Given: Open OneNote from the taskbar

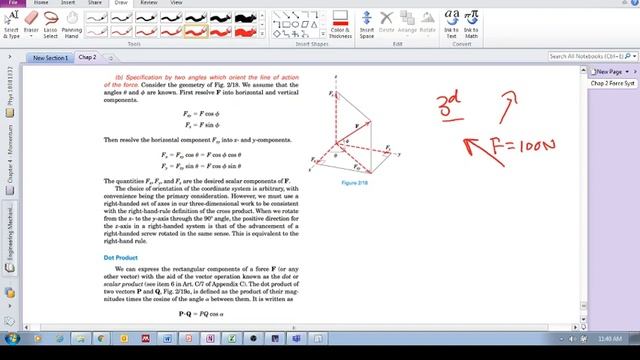Looking at the screenshot, I should click(x=210, y=338).
